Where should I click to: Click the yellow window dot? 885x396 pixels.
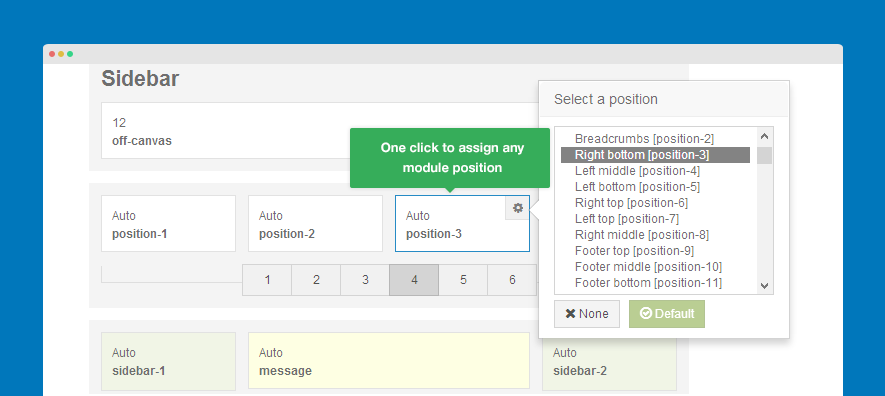61,54
